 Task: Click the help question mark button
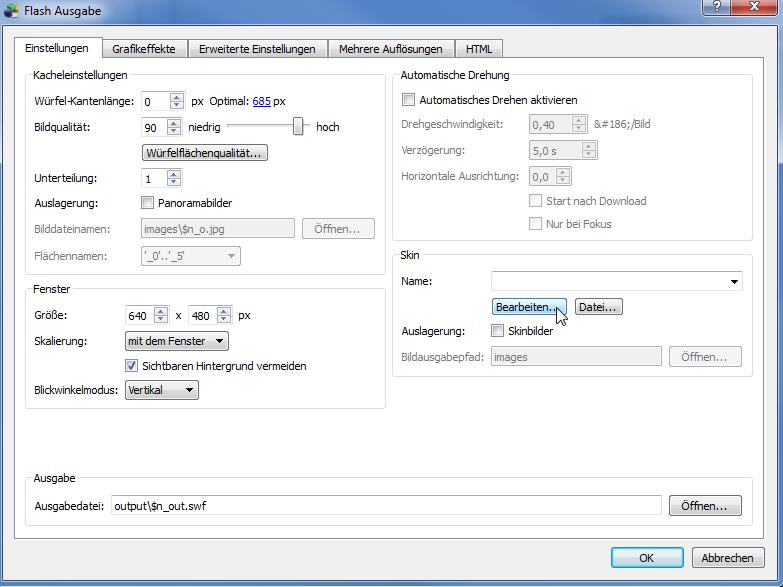pyautogui.click(x=716, y=7)
